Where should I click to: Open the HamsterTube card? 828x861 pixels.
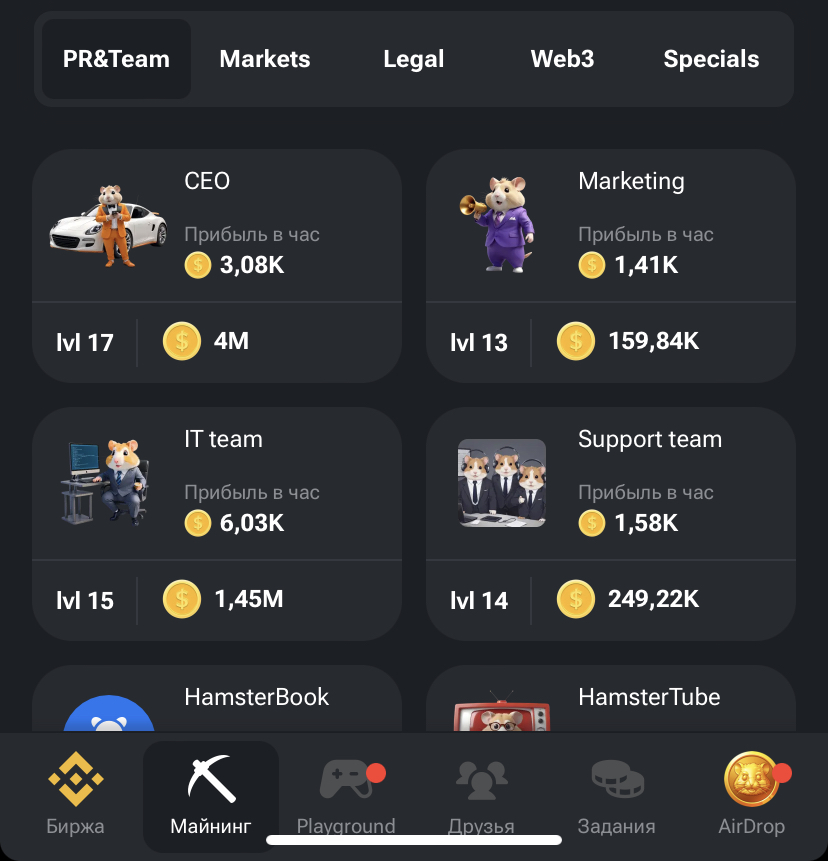(x=611, y=698)
